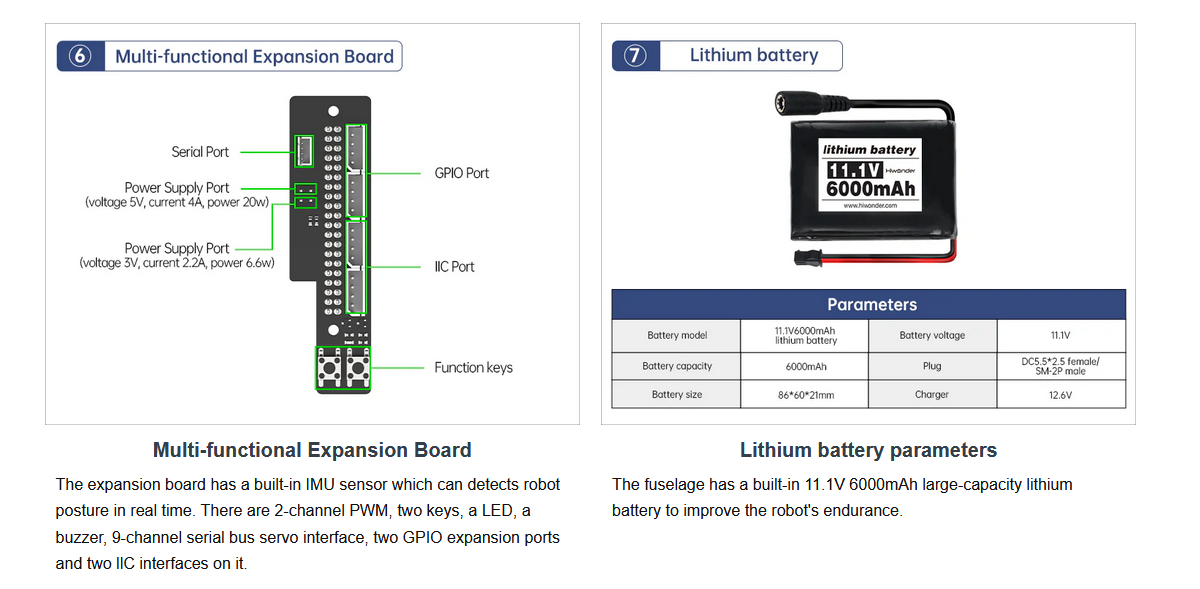The image size is (1200, 589).
Task: Click the circled number 7 badge
Action: point(636,56)
